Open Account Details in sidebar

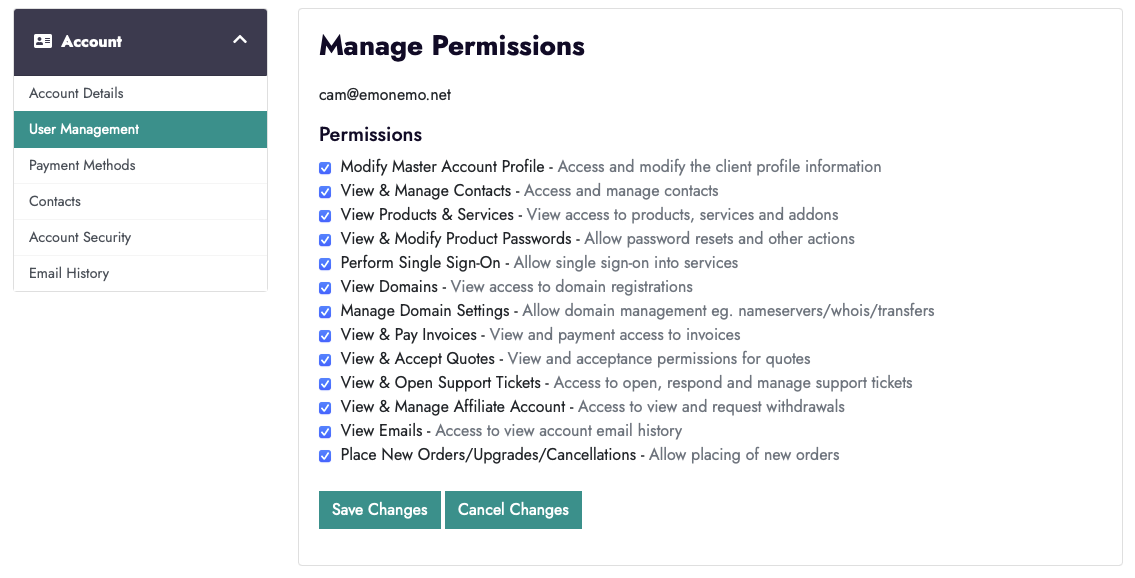click(x=76, y=93)
